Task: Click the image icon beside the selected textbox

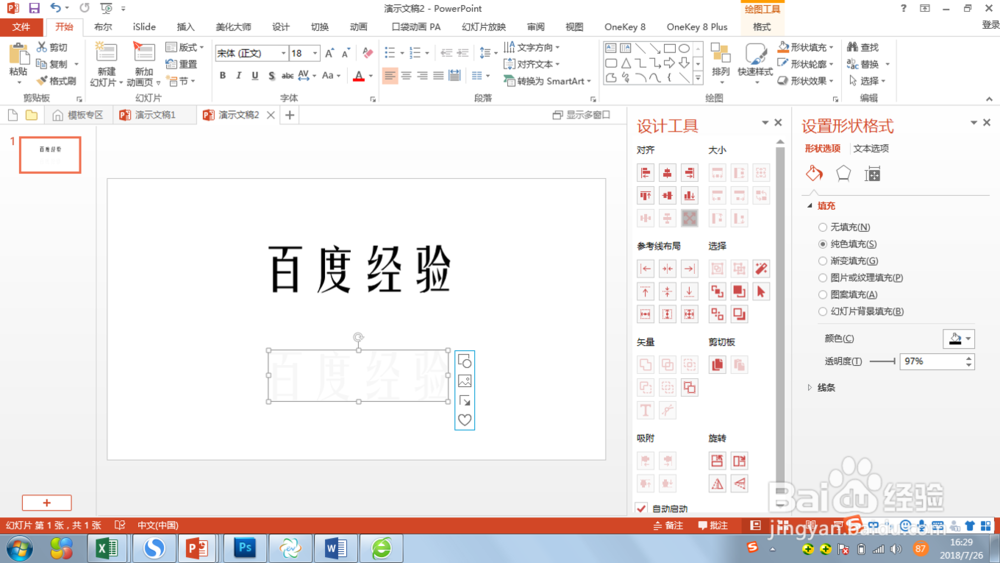Action: tap(464, 381)
